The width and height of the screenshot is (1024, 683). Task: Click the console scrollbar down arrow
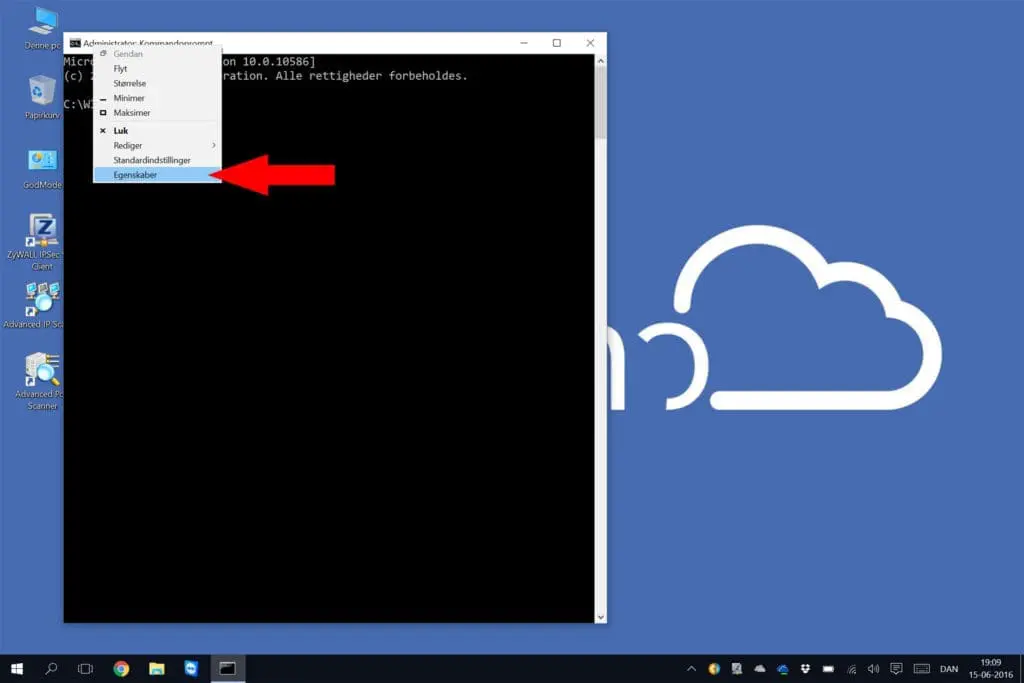click(x=600, y=617)
